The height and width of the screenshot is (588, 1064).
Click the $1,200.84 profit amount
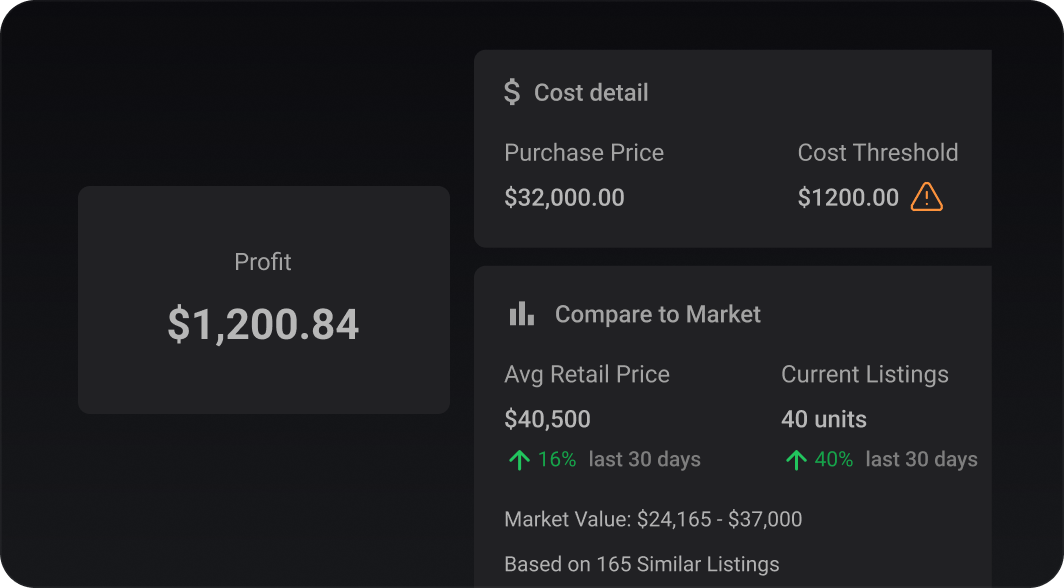(x=263, y=324)
